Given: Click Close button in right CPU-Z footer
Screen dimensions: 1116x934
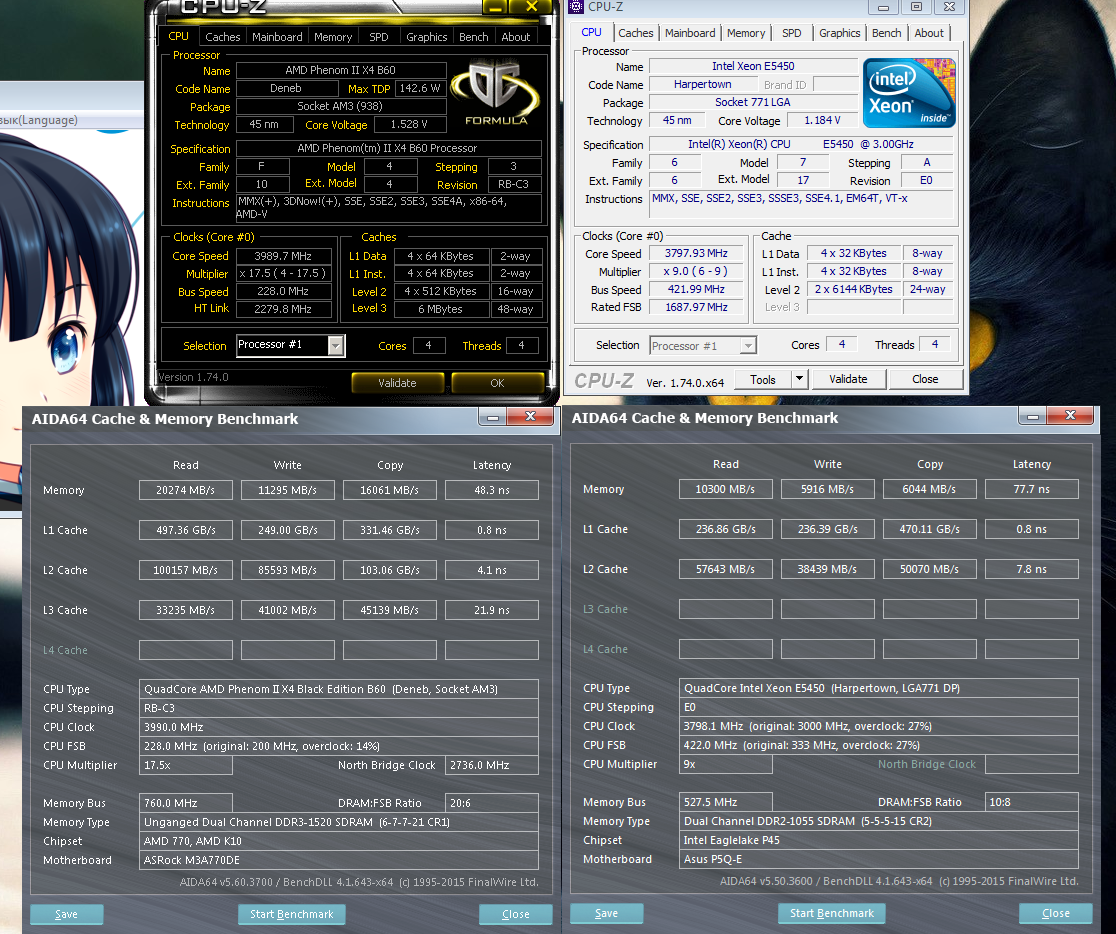Looking at the screenshot, I should (925, 379).
